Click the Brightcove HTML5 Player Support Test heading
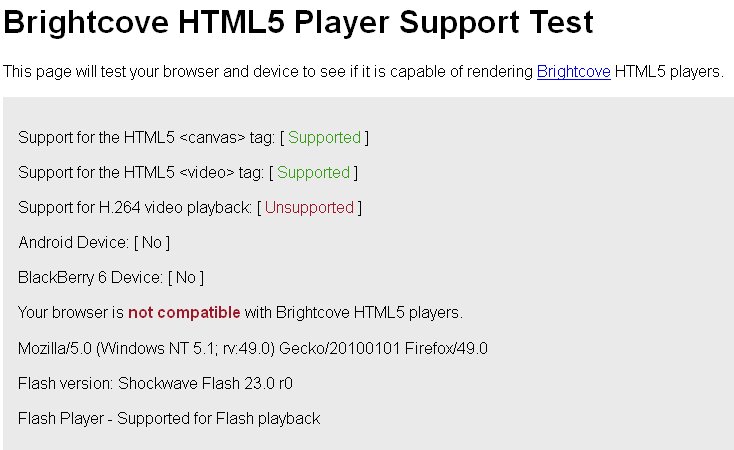The height and width of the screenshot is (450, 734). (299, 22)
